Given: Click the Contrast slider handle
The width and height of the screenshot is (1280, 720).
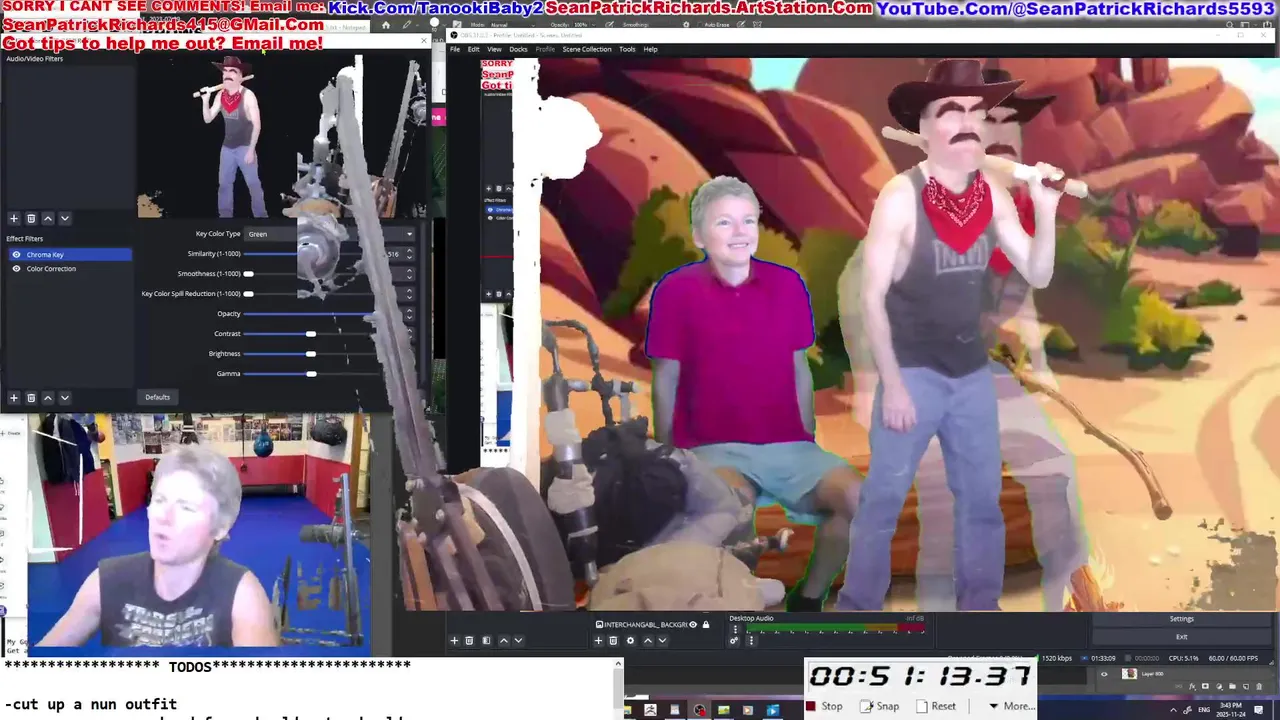Looking at the screenshot, I should click(x=311, y=334).
